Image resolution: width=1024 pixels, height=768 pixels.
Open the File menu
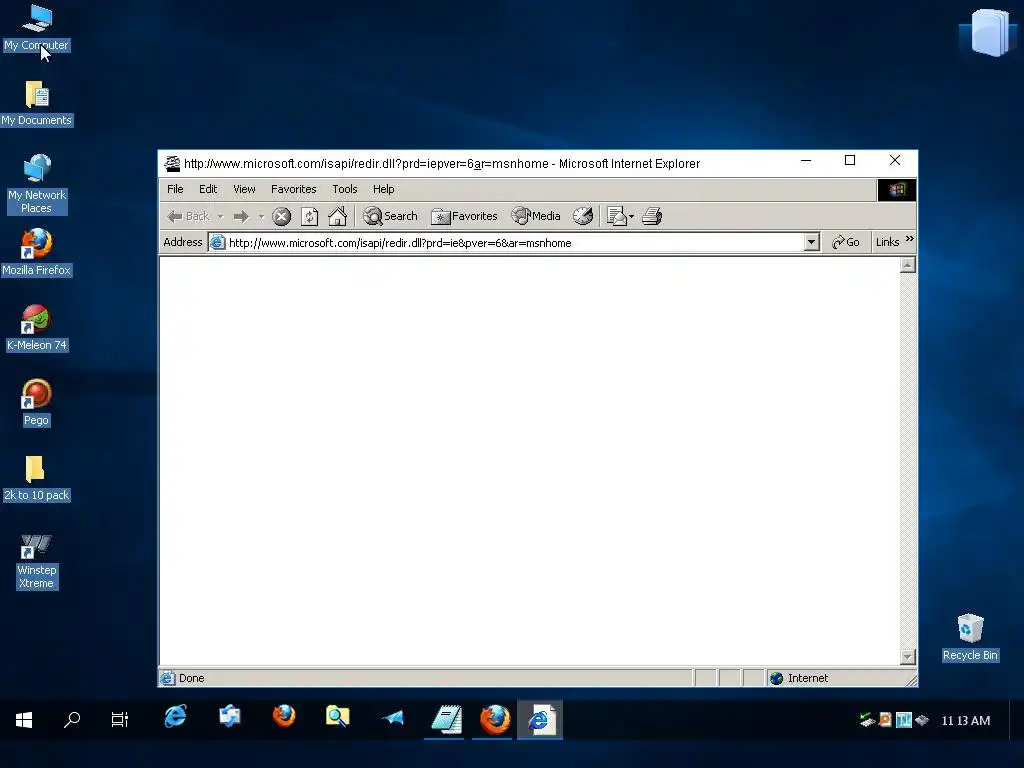click(x=175, y=189)
